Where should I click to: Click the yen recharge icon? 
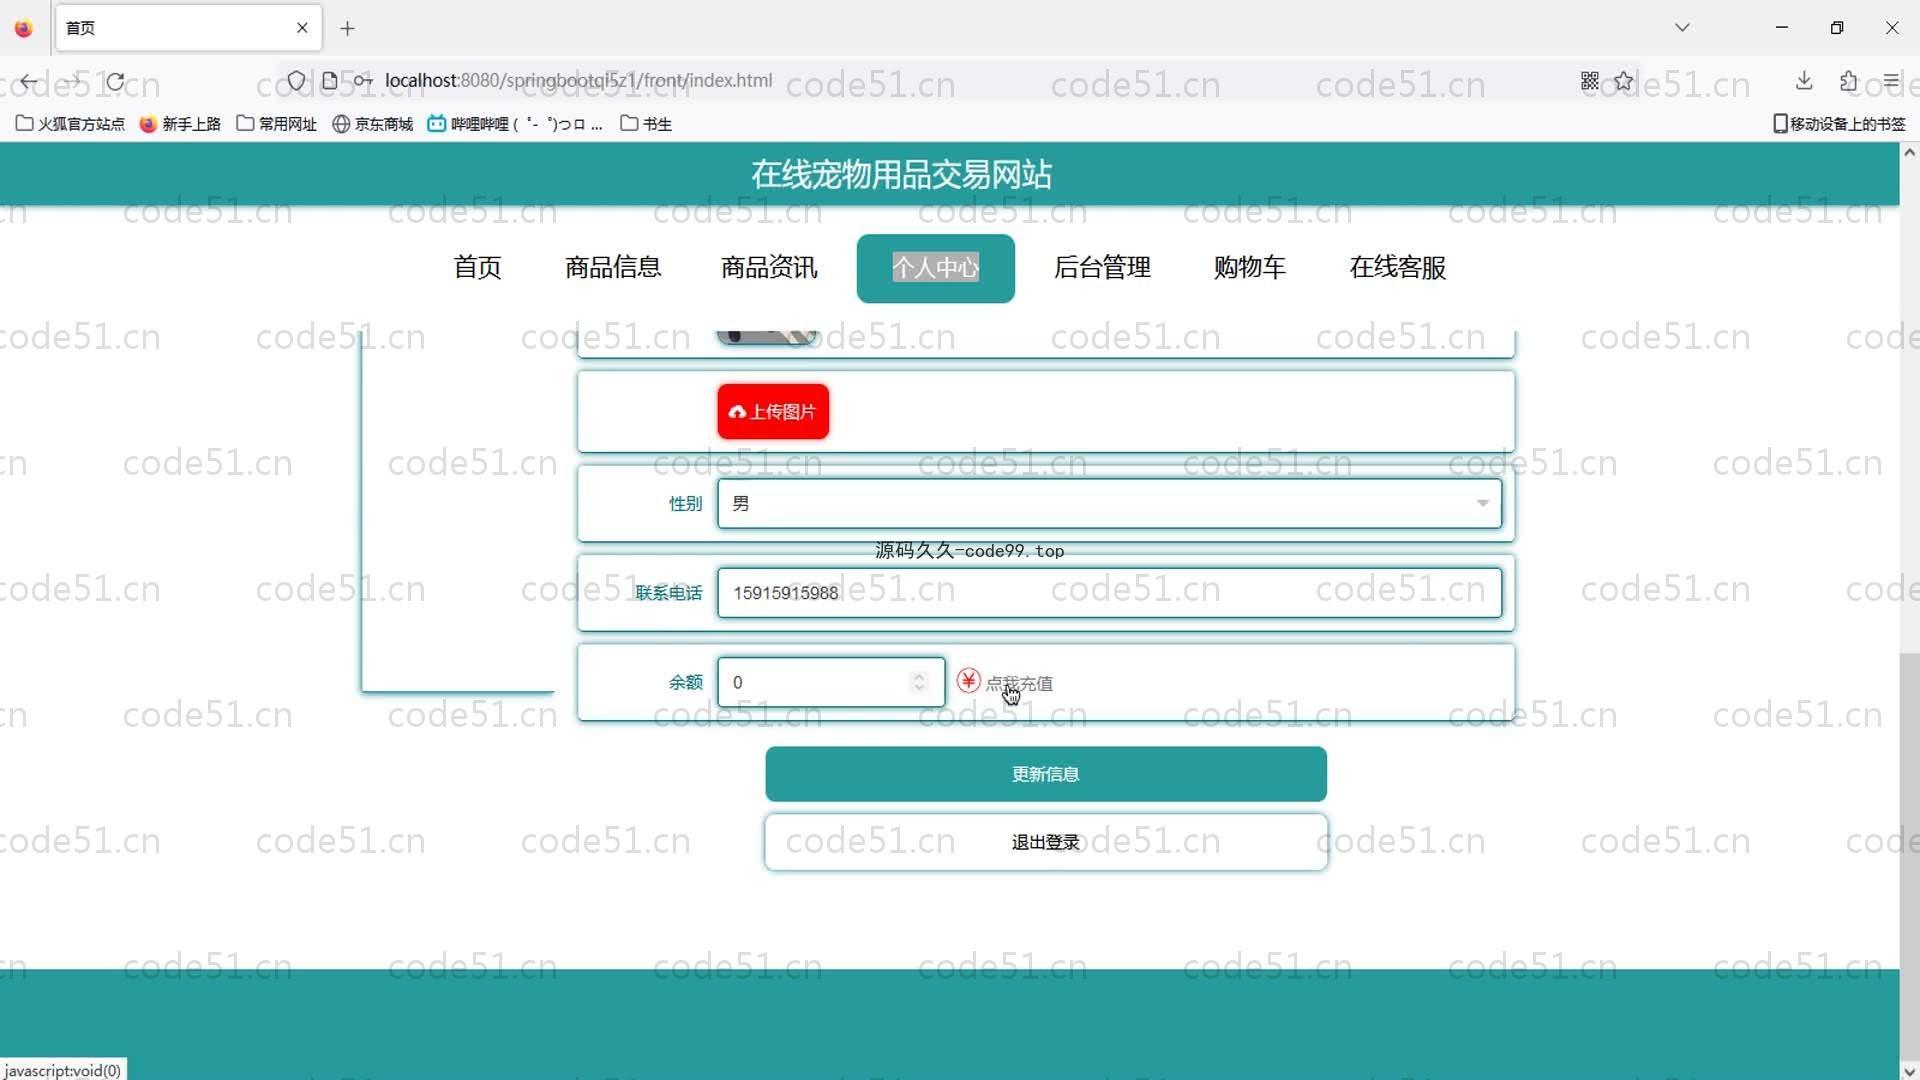(968, 681)
